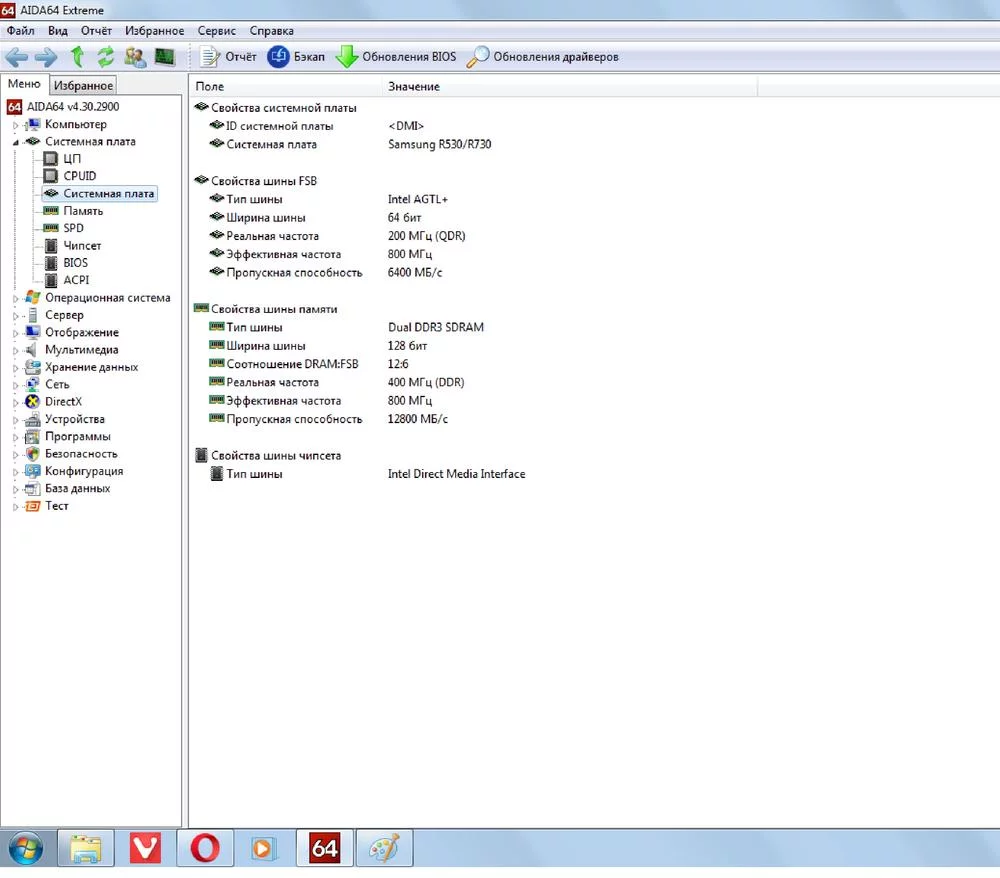Viewport: 1000px width, 878px height.
Task: Switch to the Избранное tab
Action: (x=84, y=86)
